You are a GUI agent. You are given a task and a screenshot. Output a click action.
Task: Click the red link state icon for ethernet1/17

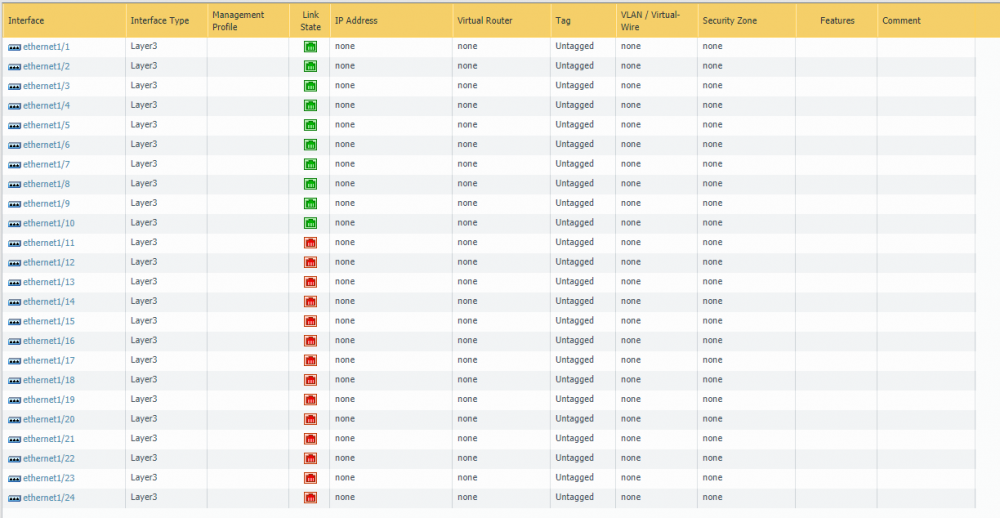311,360
